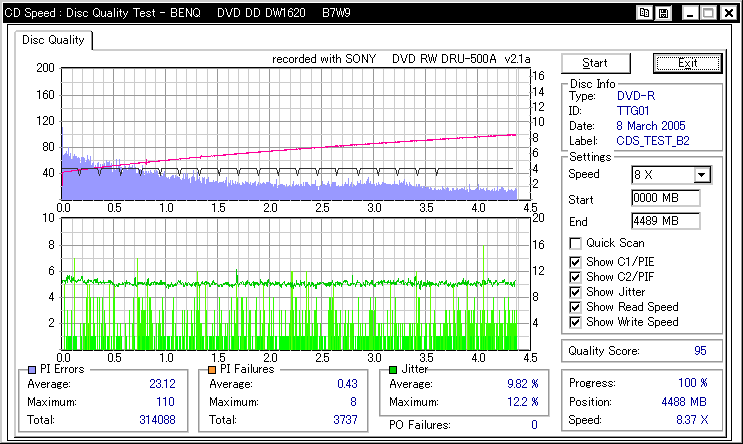Select the Disc Quality tab
Screen dimensions: 743x444
pos(55,41)
